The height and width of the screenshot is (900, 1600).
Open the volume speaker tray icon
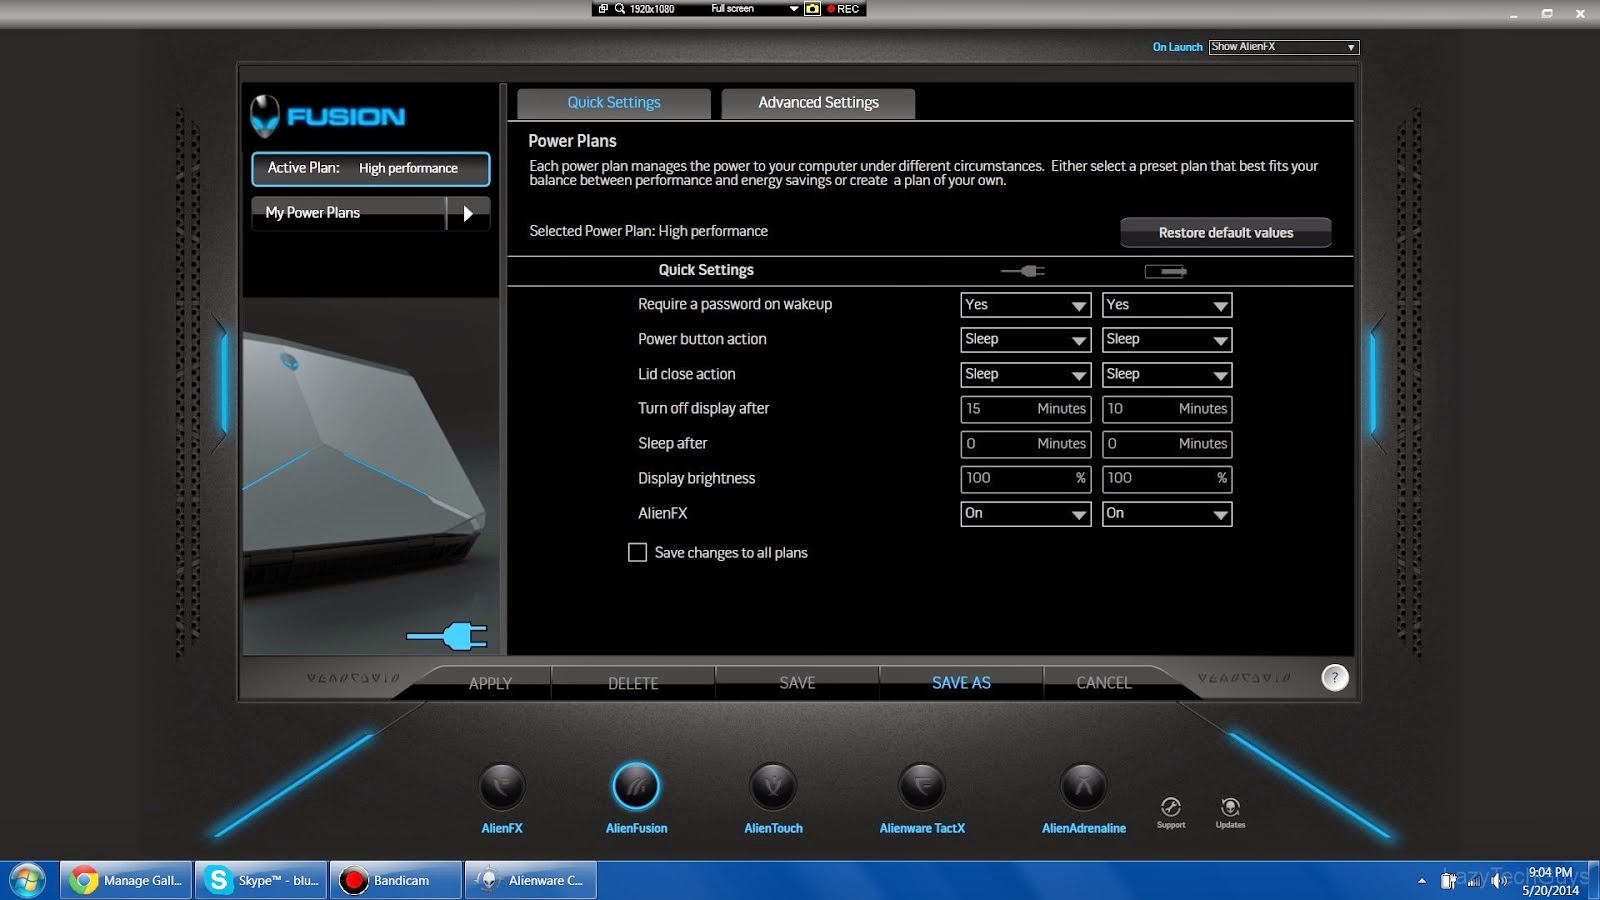point(1498,881)
